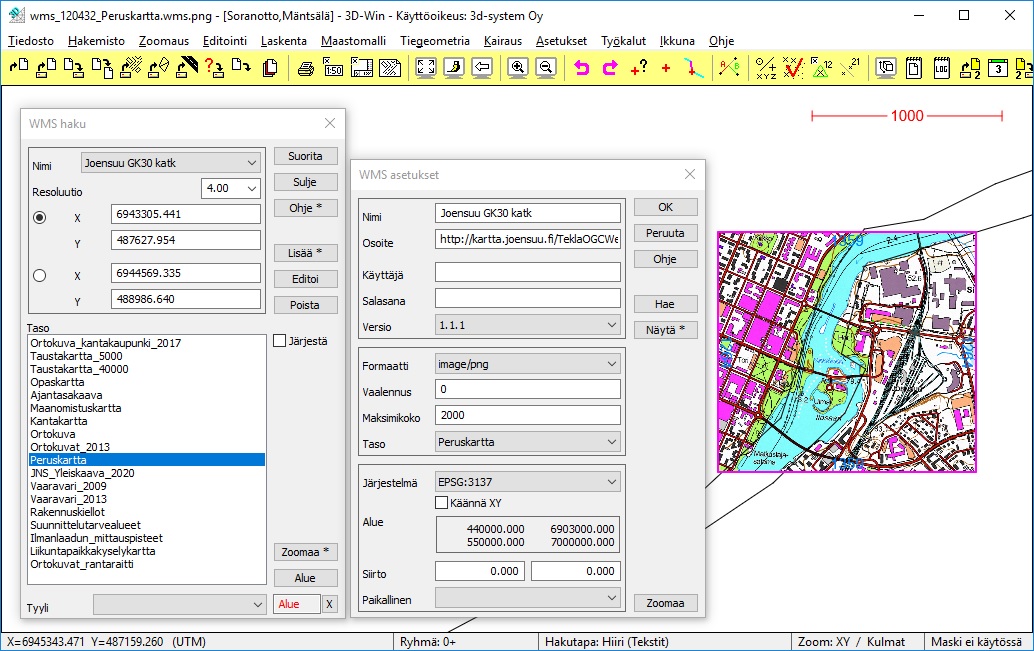Click the zoom-all fit screen icon
This screenshot has width=1034, height=651.
[x=426, y=67]
